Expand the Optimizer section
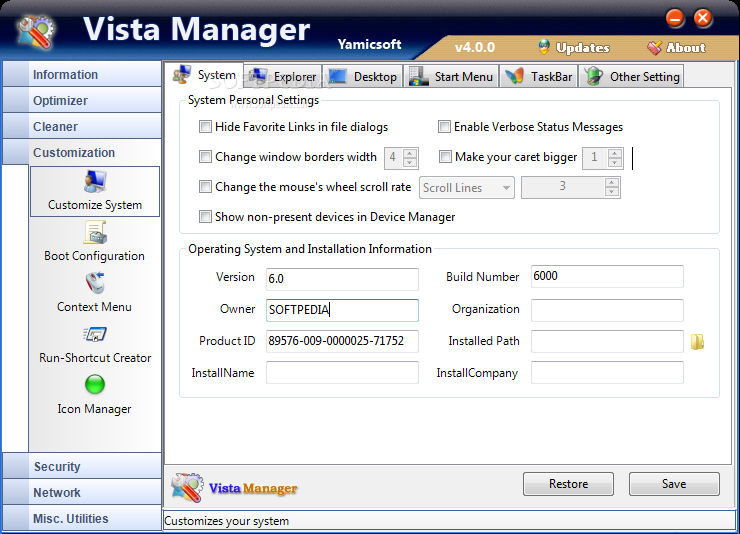This screenshot has width=740, height=534. pyautogui.click(x=82, y=100)
